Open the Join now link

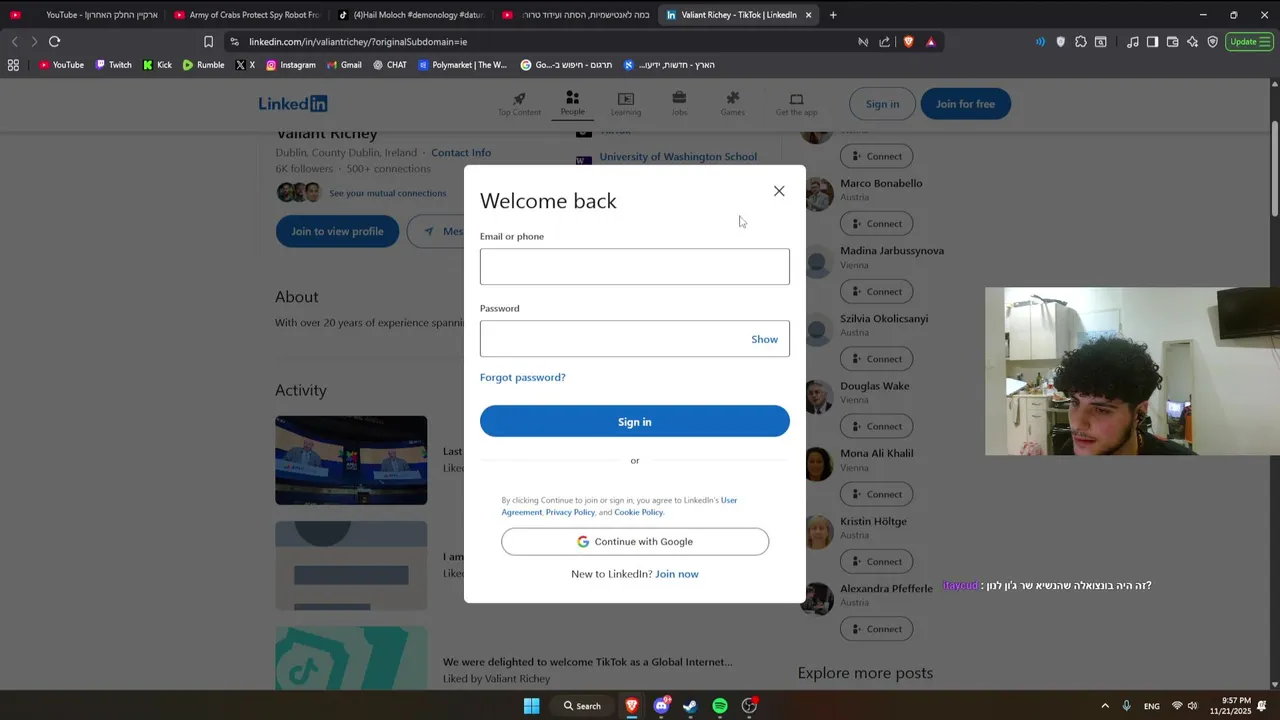677,574
